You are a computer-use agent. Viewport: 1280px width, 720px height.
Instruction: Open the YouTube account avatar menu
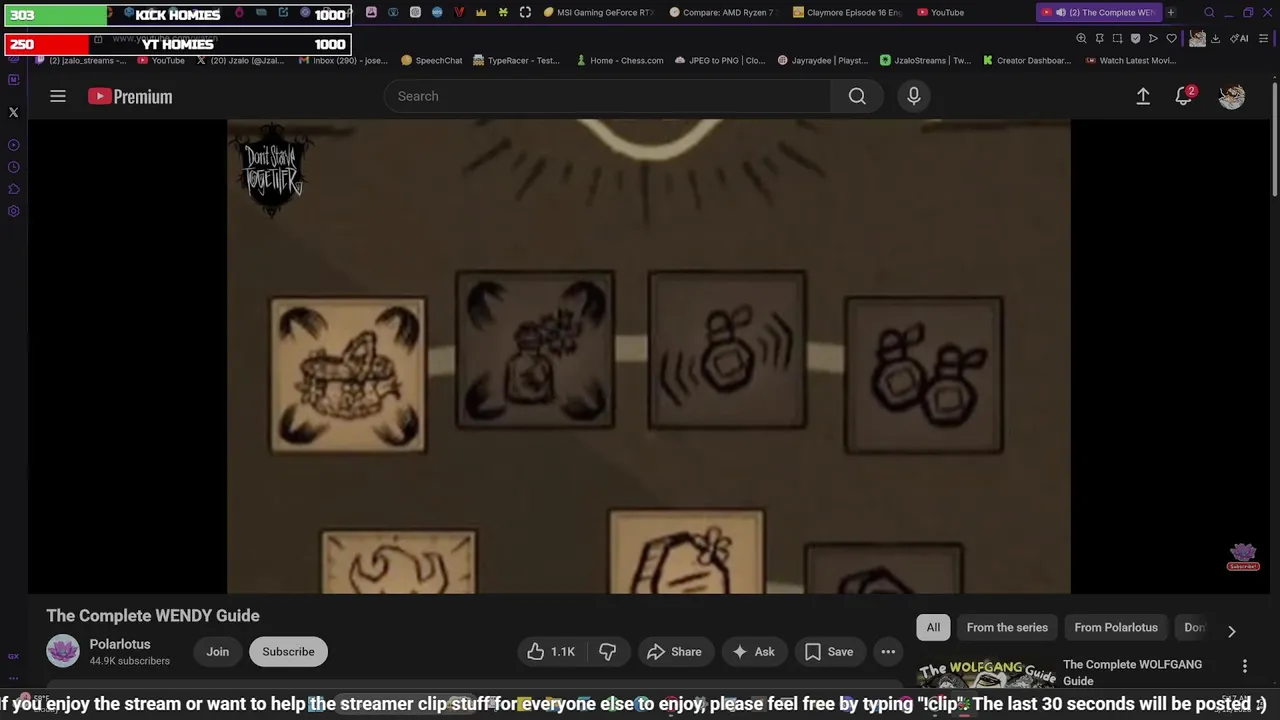point(1232,96)
